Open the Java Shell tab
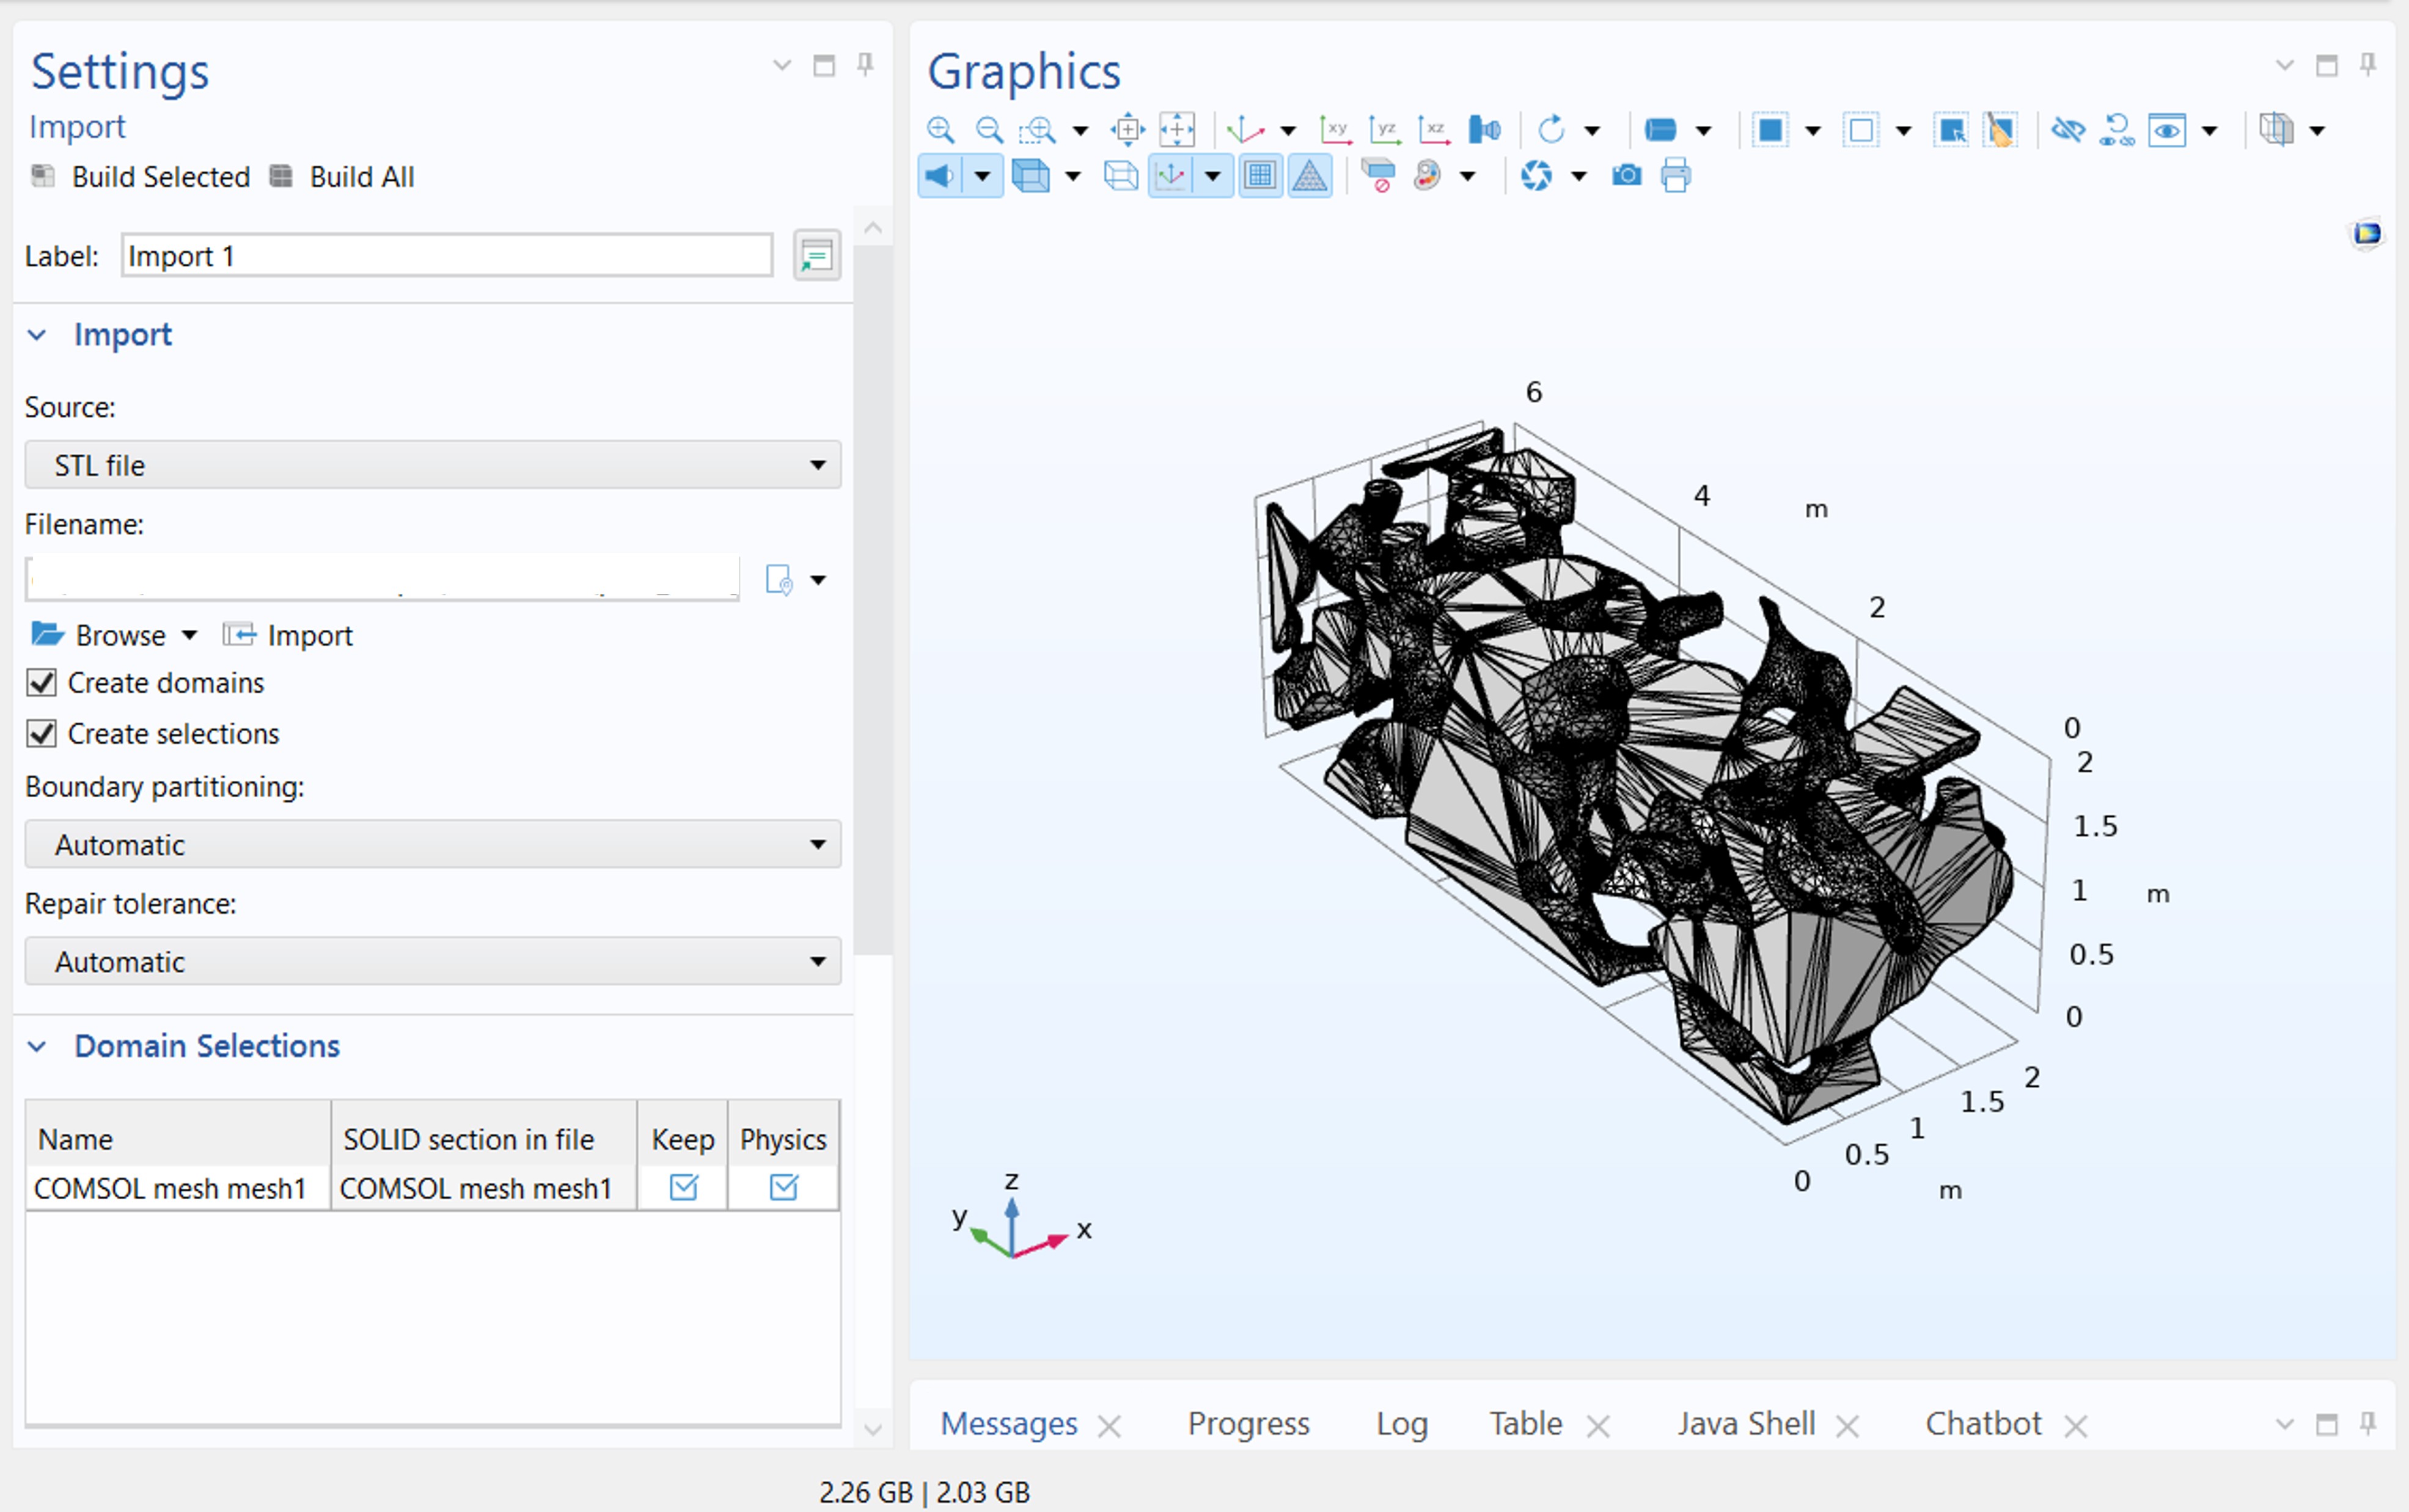 pyautogui.click(x=1745, y=1423)
